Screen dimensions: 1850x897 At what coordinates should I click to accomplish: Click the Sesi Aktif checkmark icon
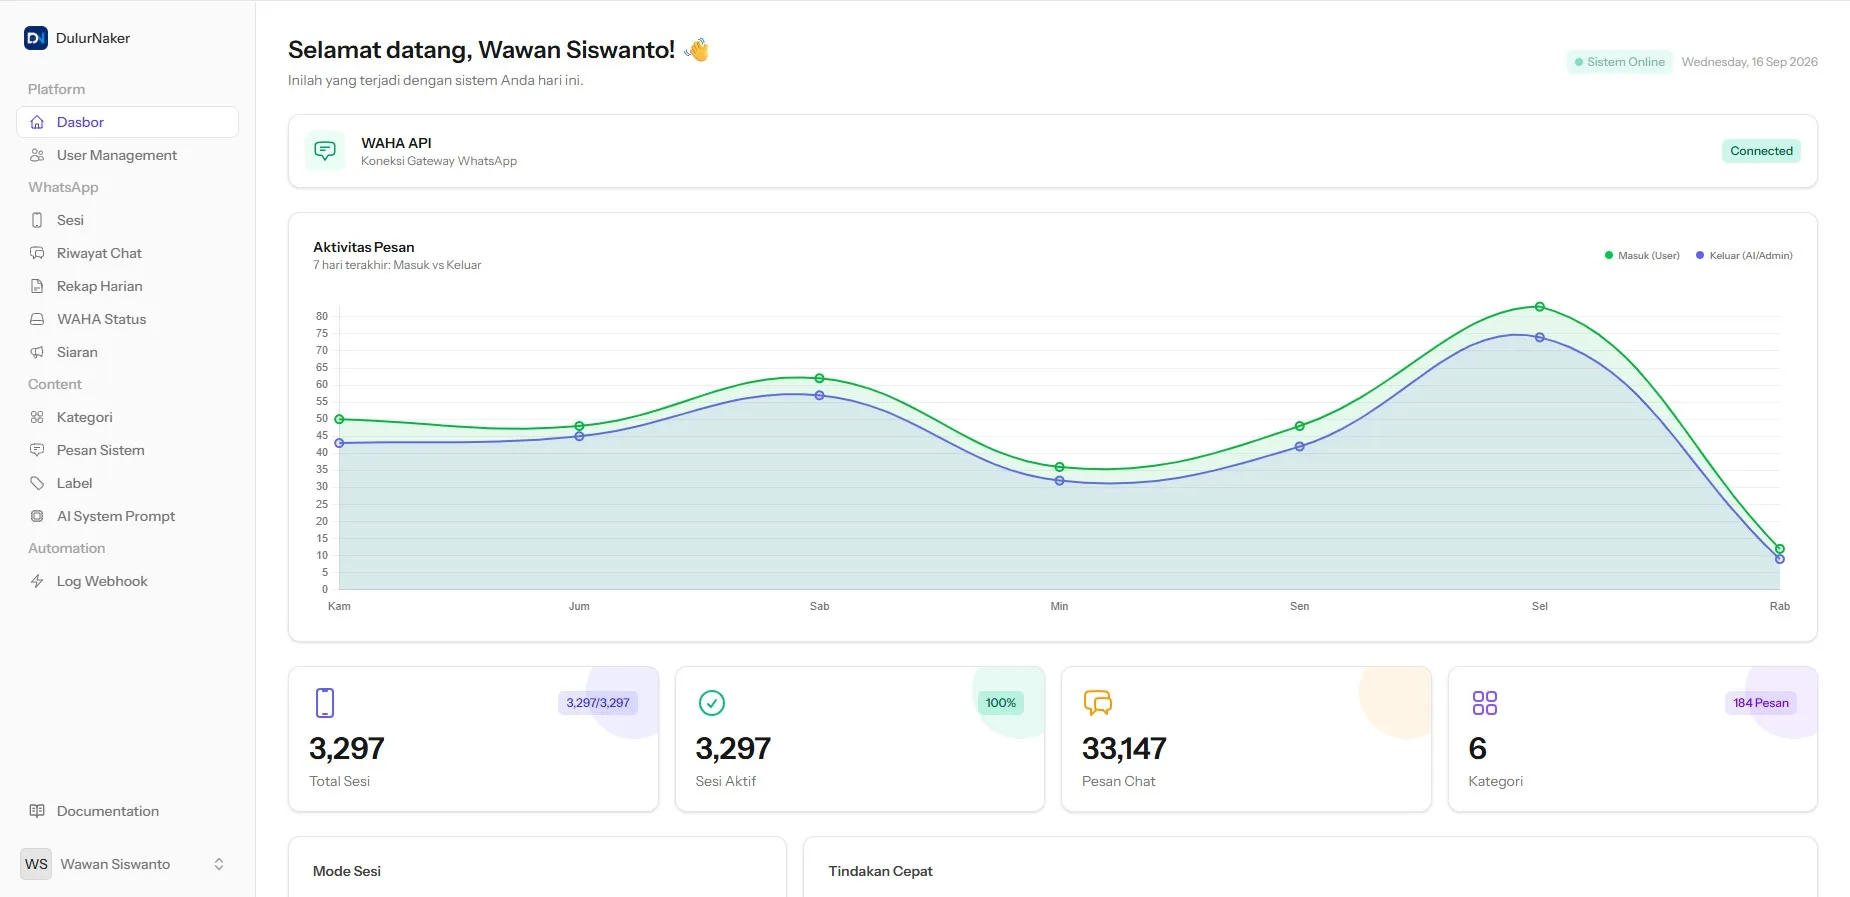(712, 703)
